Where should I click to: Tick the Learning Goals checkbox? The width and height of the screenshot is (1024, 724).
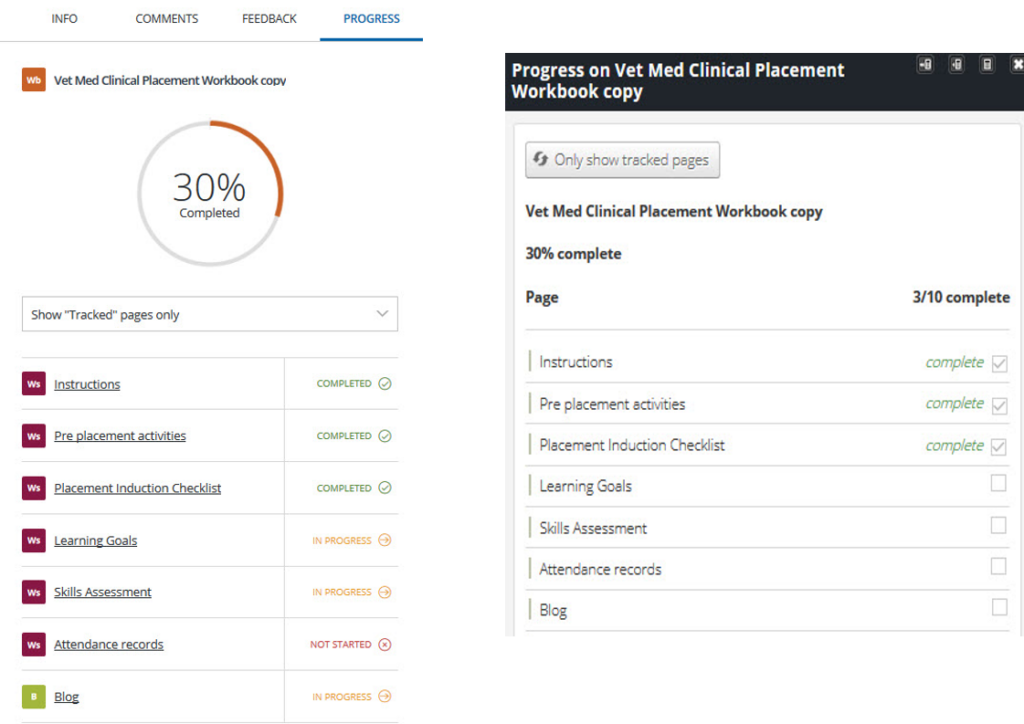[x=998, y=484]
